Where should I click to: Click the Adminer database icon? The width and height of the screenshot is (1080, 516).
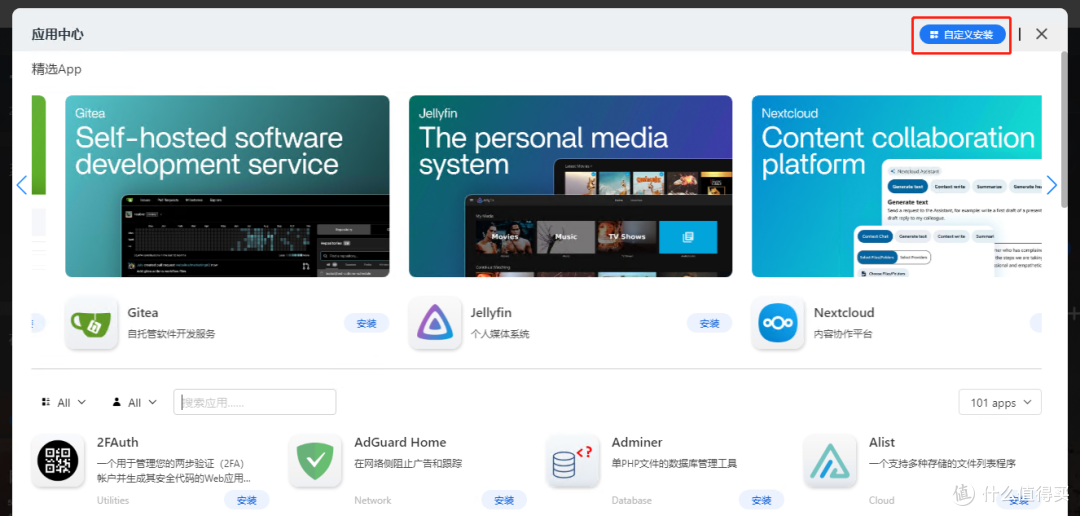572,461
